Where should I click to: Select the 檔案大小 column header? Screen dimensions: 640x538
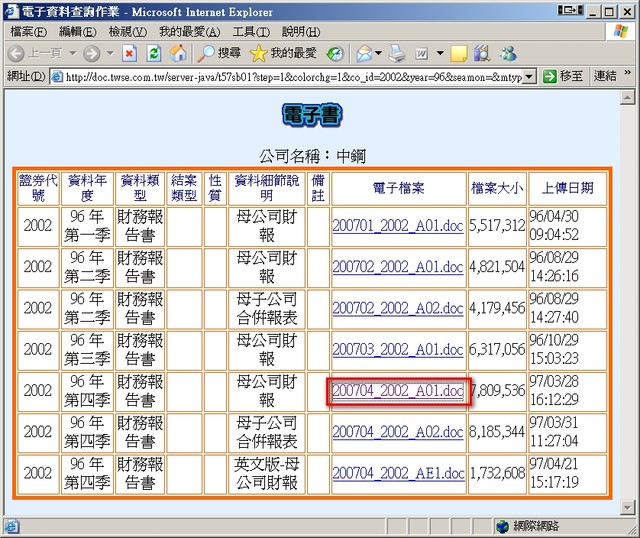(497, 188)
